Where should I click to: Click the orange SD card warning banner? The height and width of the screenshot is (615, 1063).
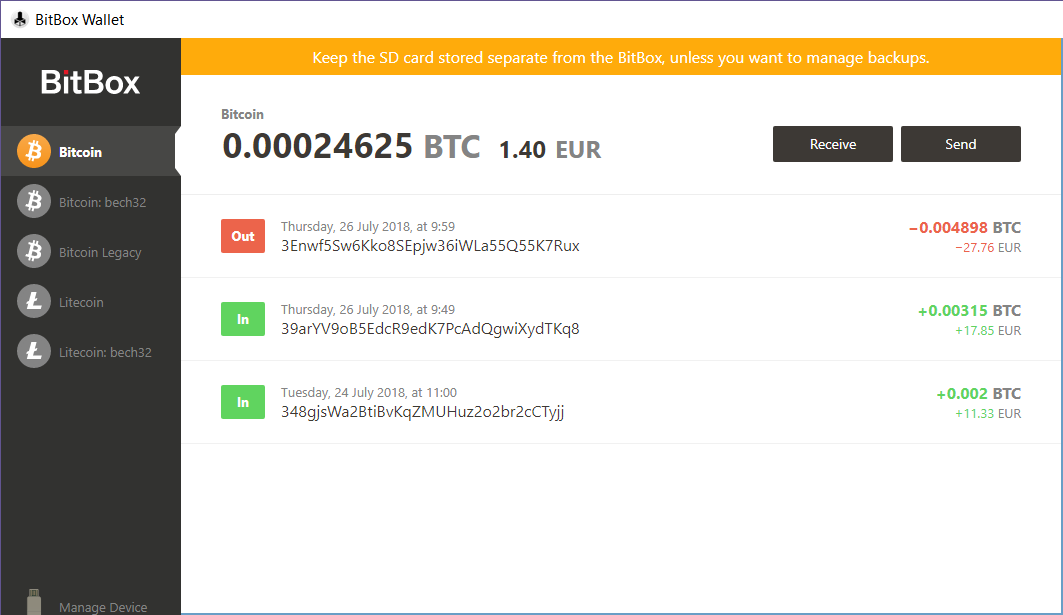coord(621,57)
